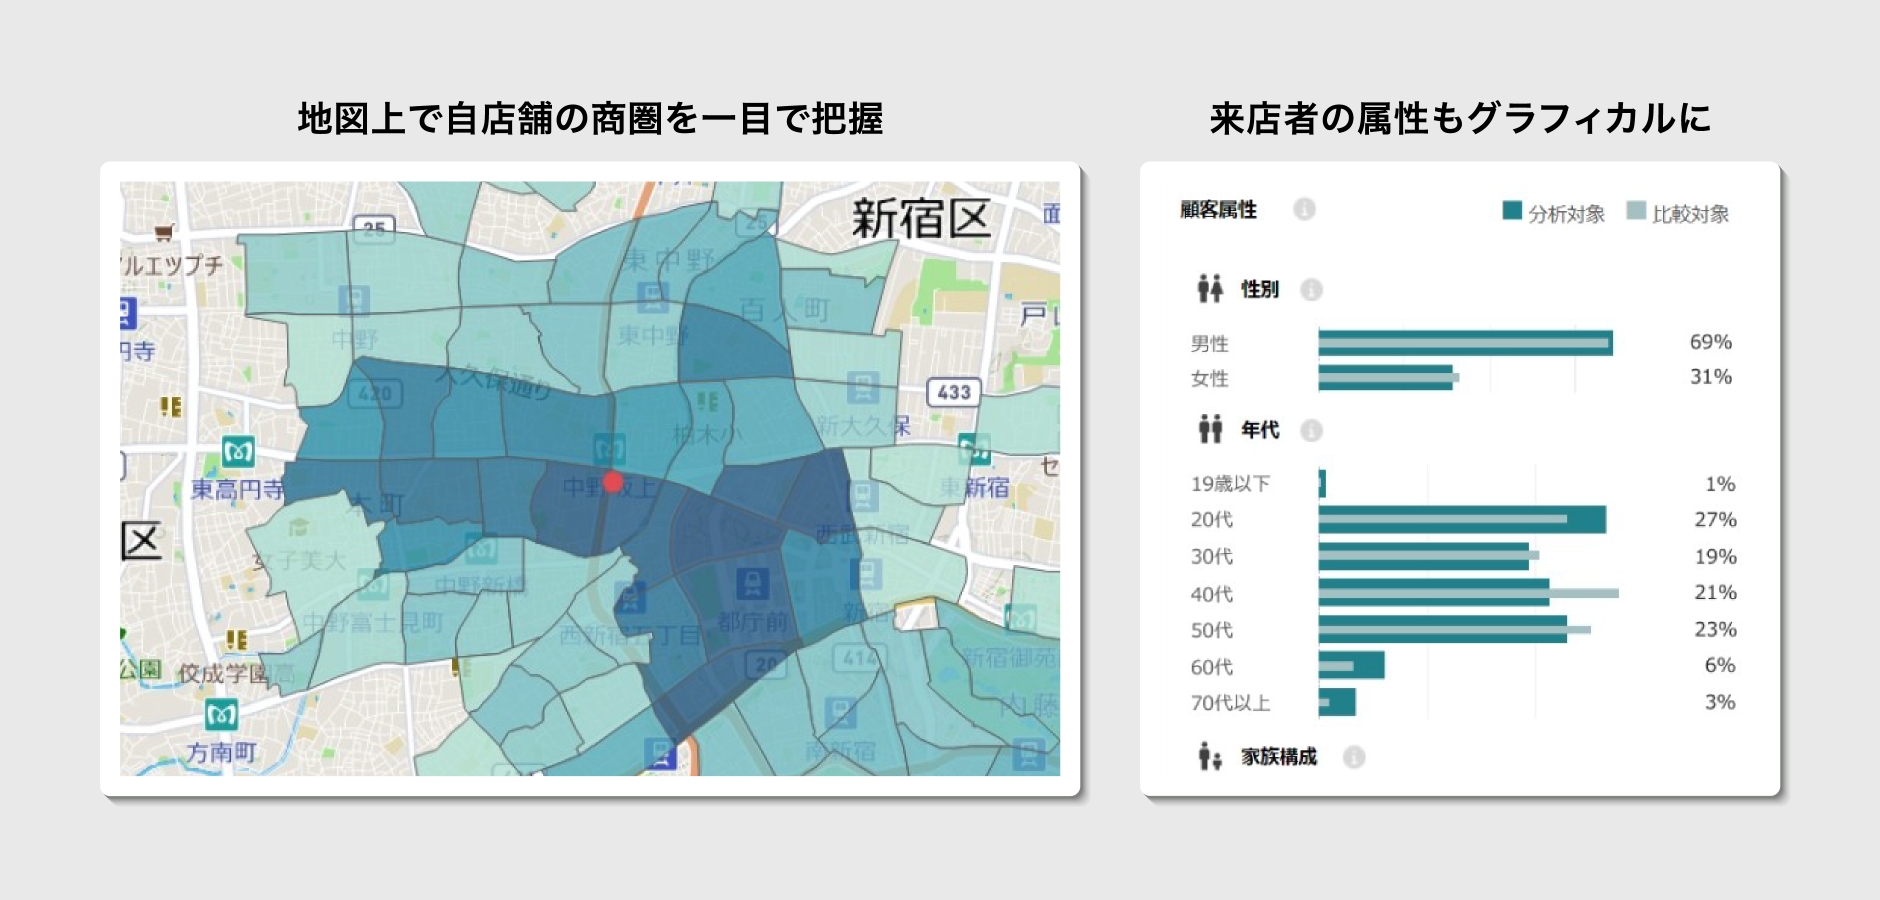Click the 70代以上 age bar

click(1337, 702)
